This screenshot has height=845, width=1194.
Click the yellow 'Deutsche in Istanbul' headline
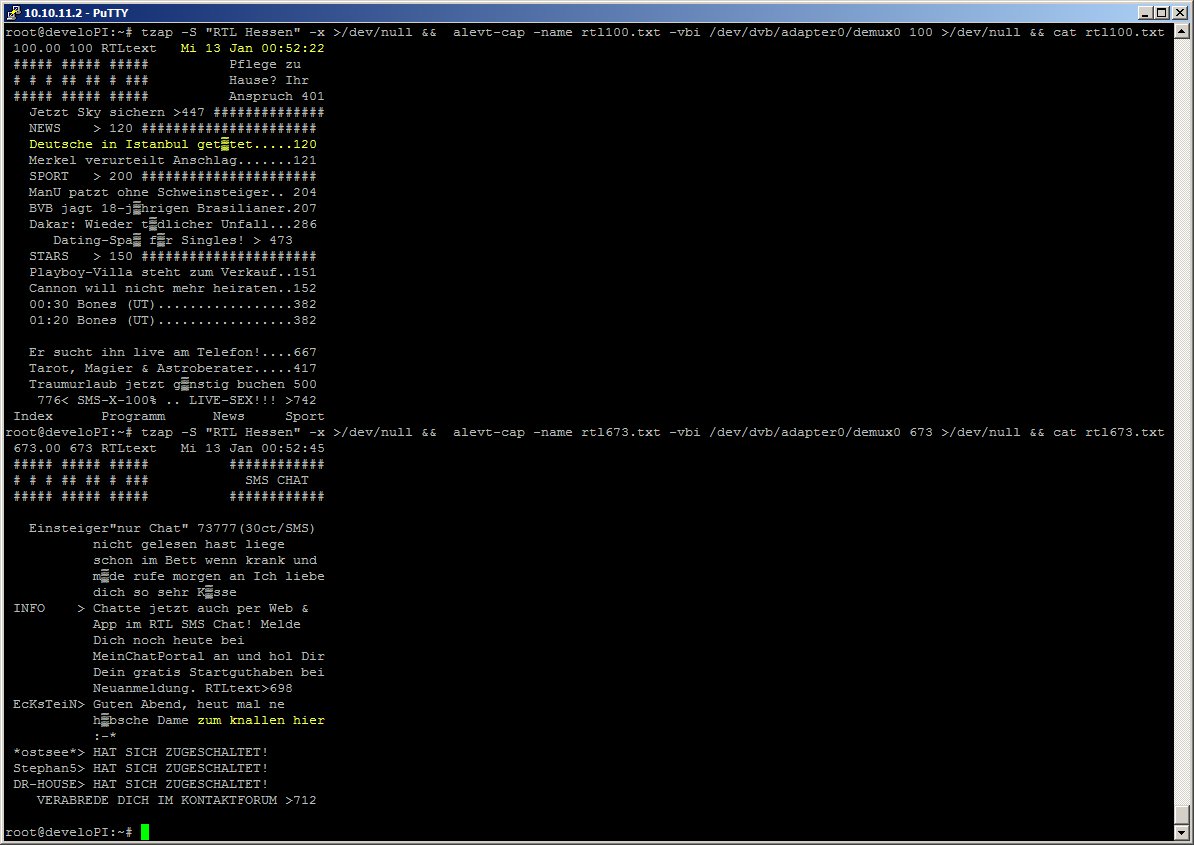(x=173, y=144)
